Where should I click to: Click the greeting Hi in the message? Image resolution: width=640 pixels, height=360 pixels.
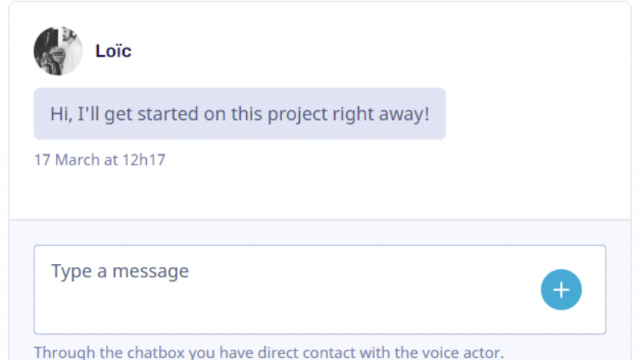61,114
